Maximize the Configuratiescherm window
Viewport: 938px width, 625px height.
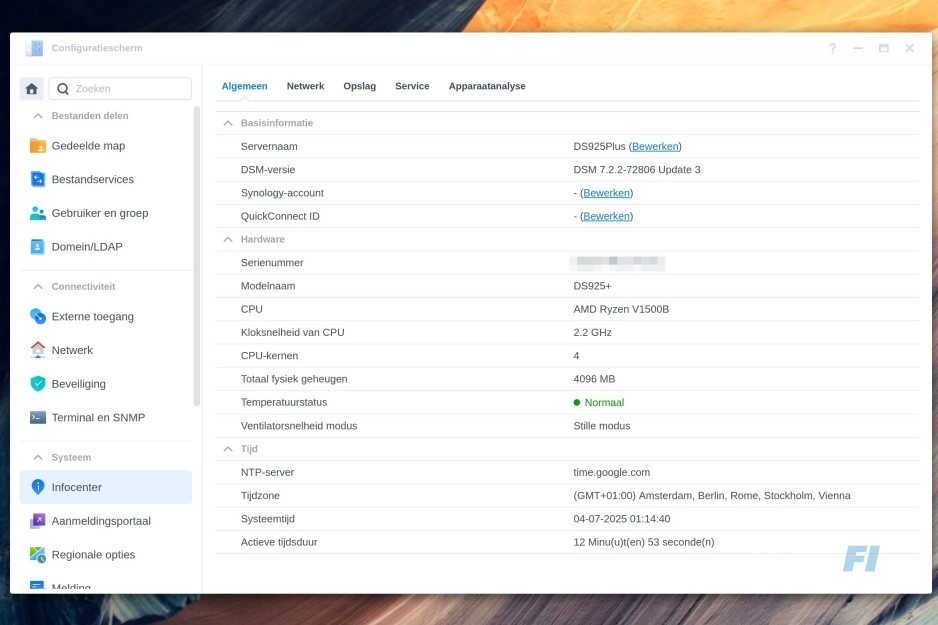[x=884, y=48]
